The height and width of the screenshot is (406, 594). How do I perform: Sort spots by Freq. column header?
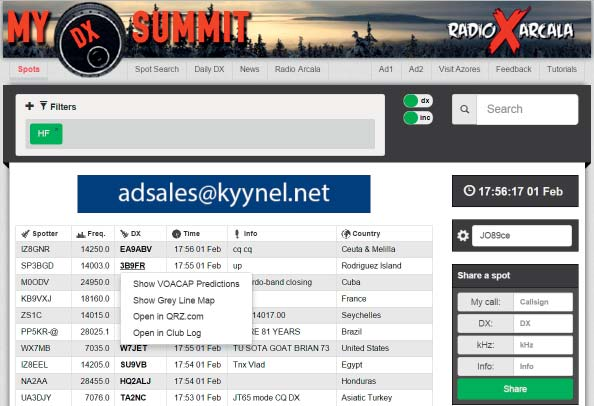click(x=93, y=234)
